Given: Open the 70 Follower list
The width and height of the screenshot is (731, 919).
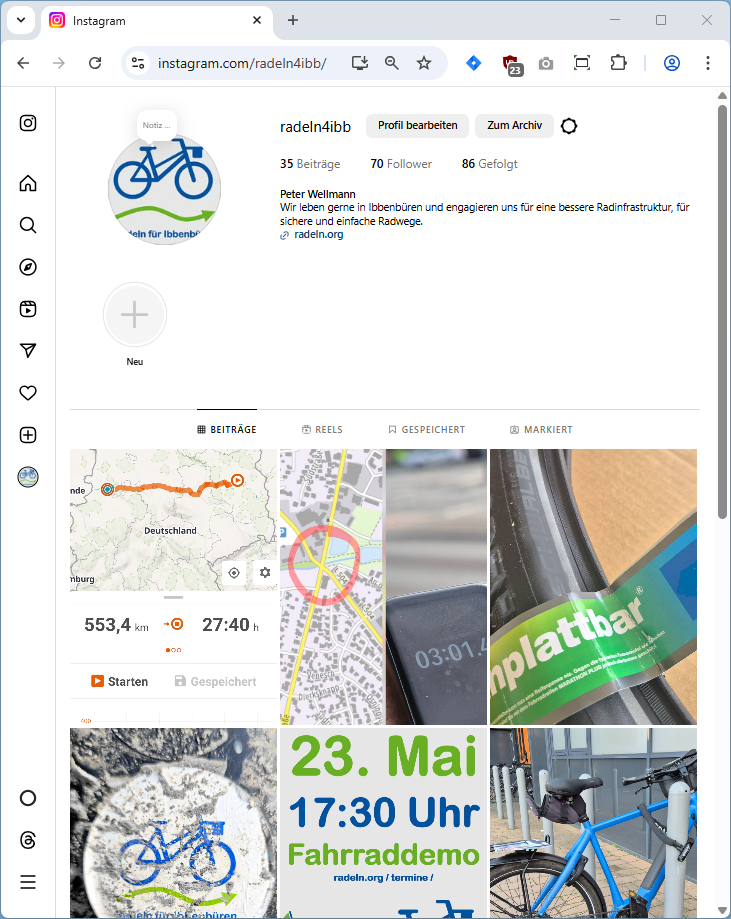Looking at the screenshot, I should pyautogui.click(x=401, y=164).
